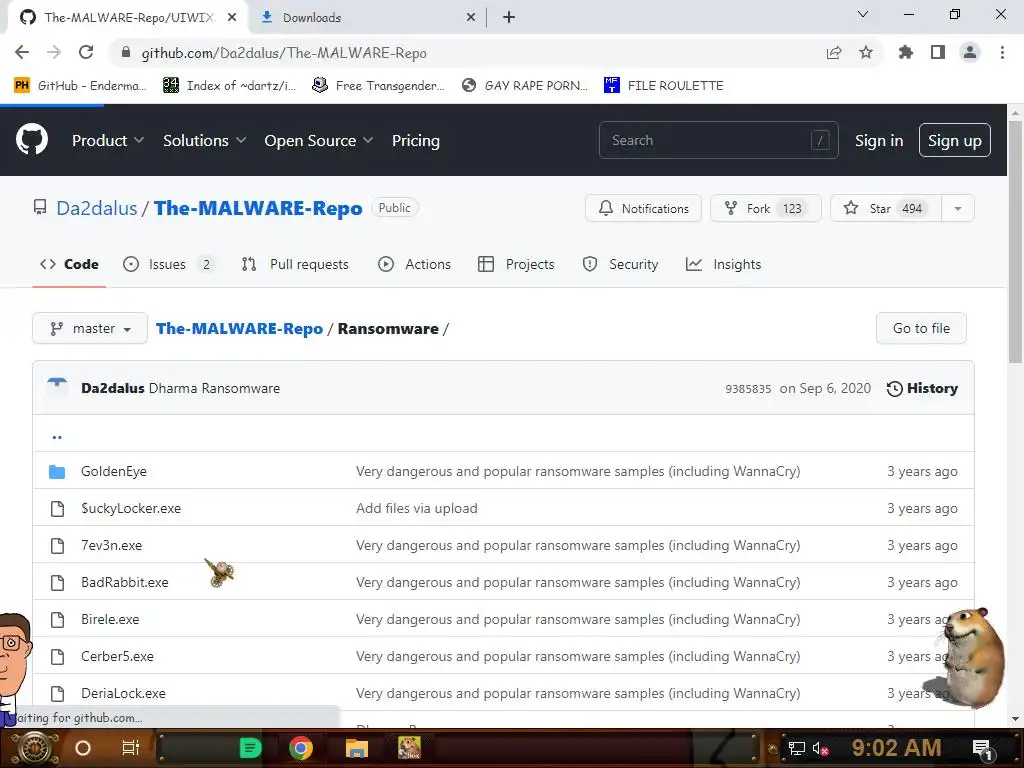
Task: Expand the Open Source menu
Action: (x=319, y=140)
